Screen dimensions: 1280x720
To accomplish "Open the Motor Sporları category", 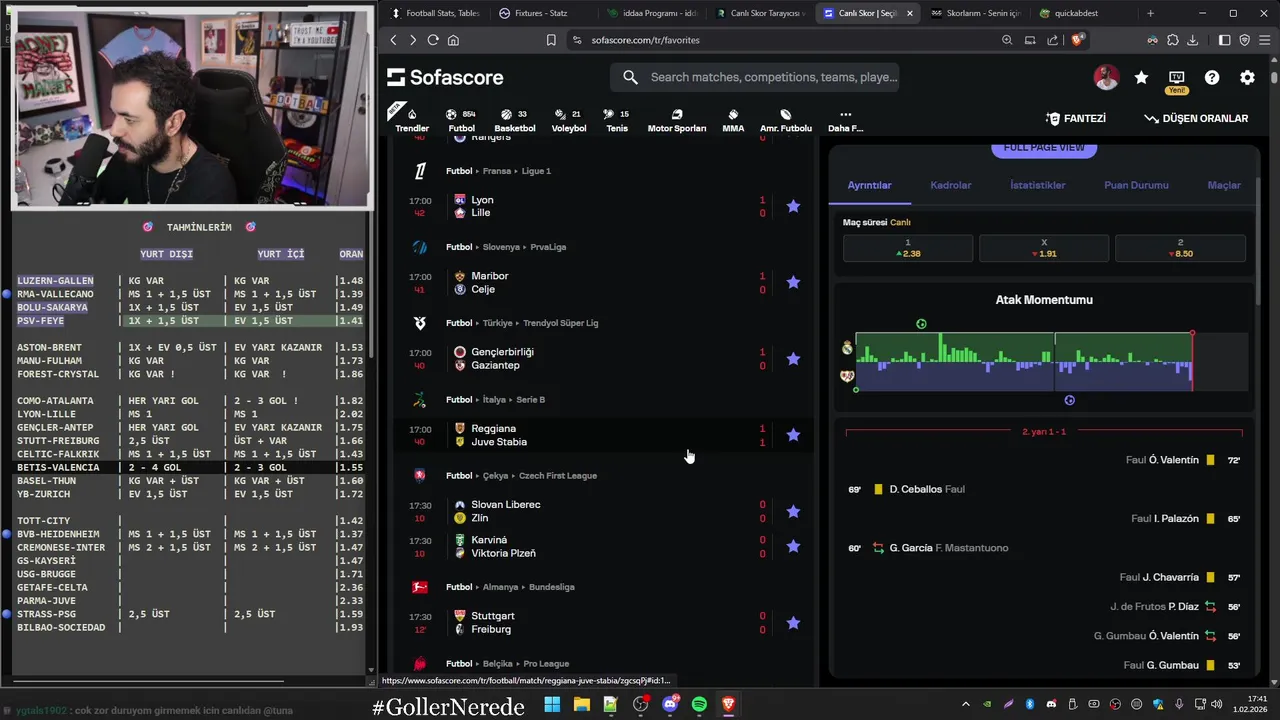I will [x=677, y=120].
